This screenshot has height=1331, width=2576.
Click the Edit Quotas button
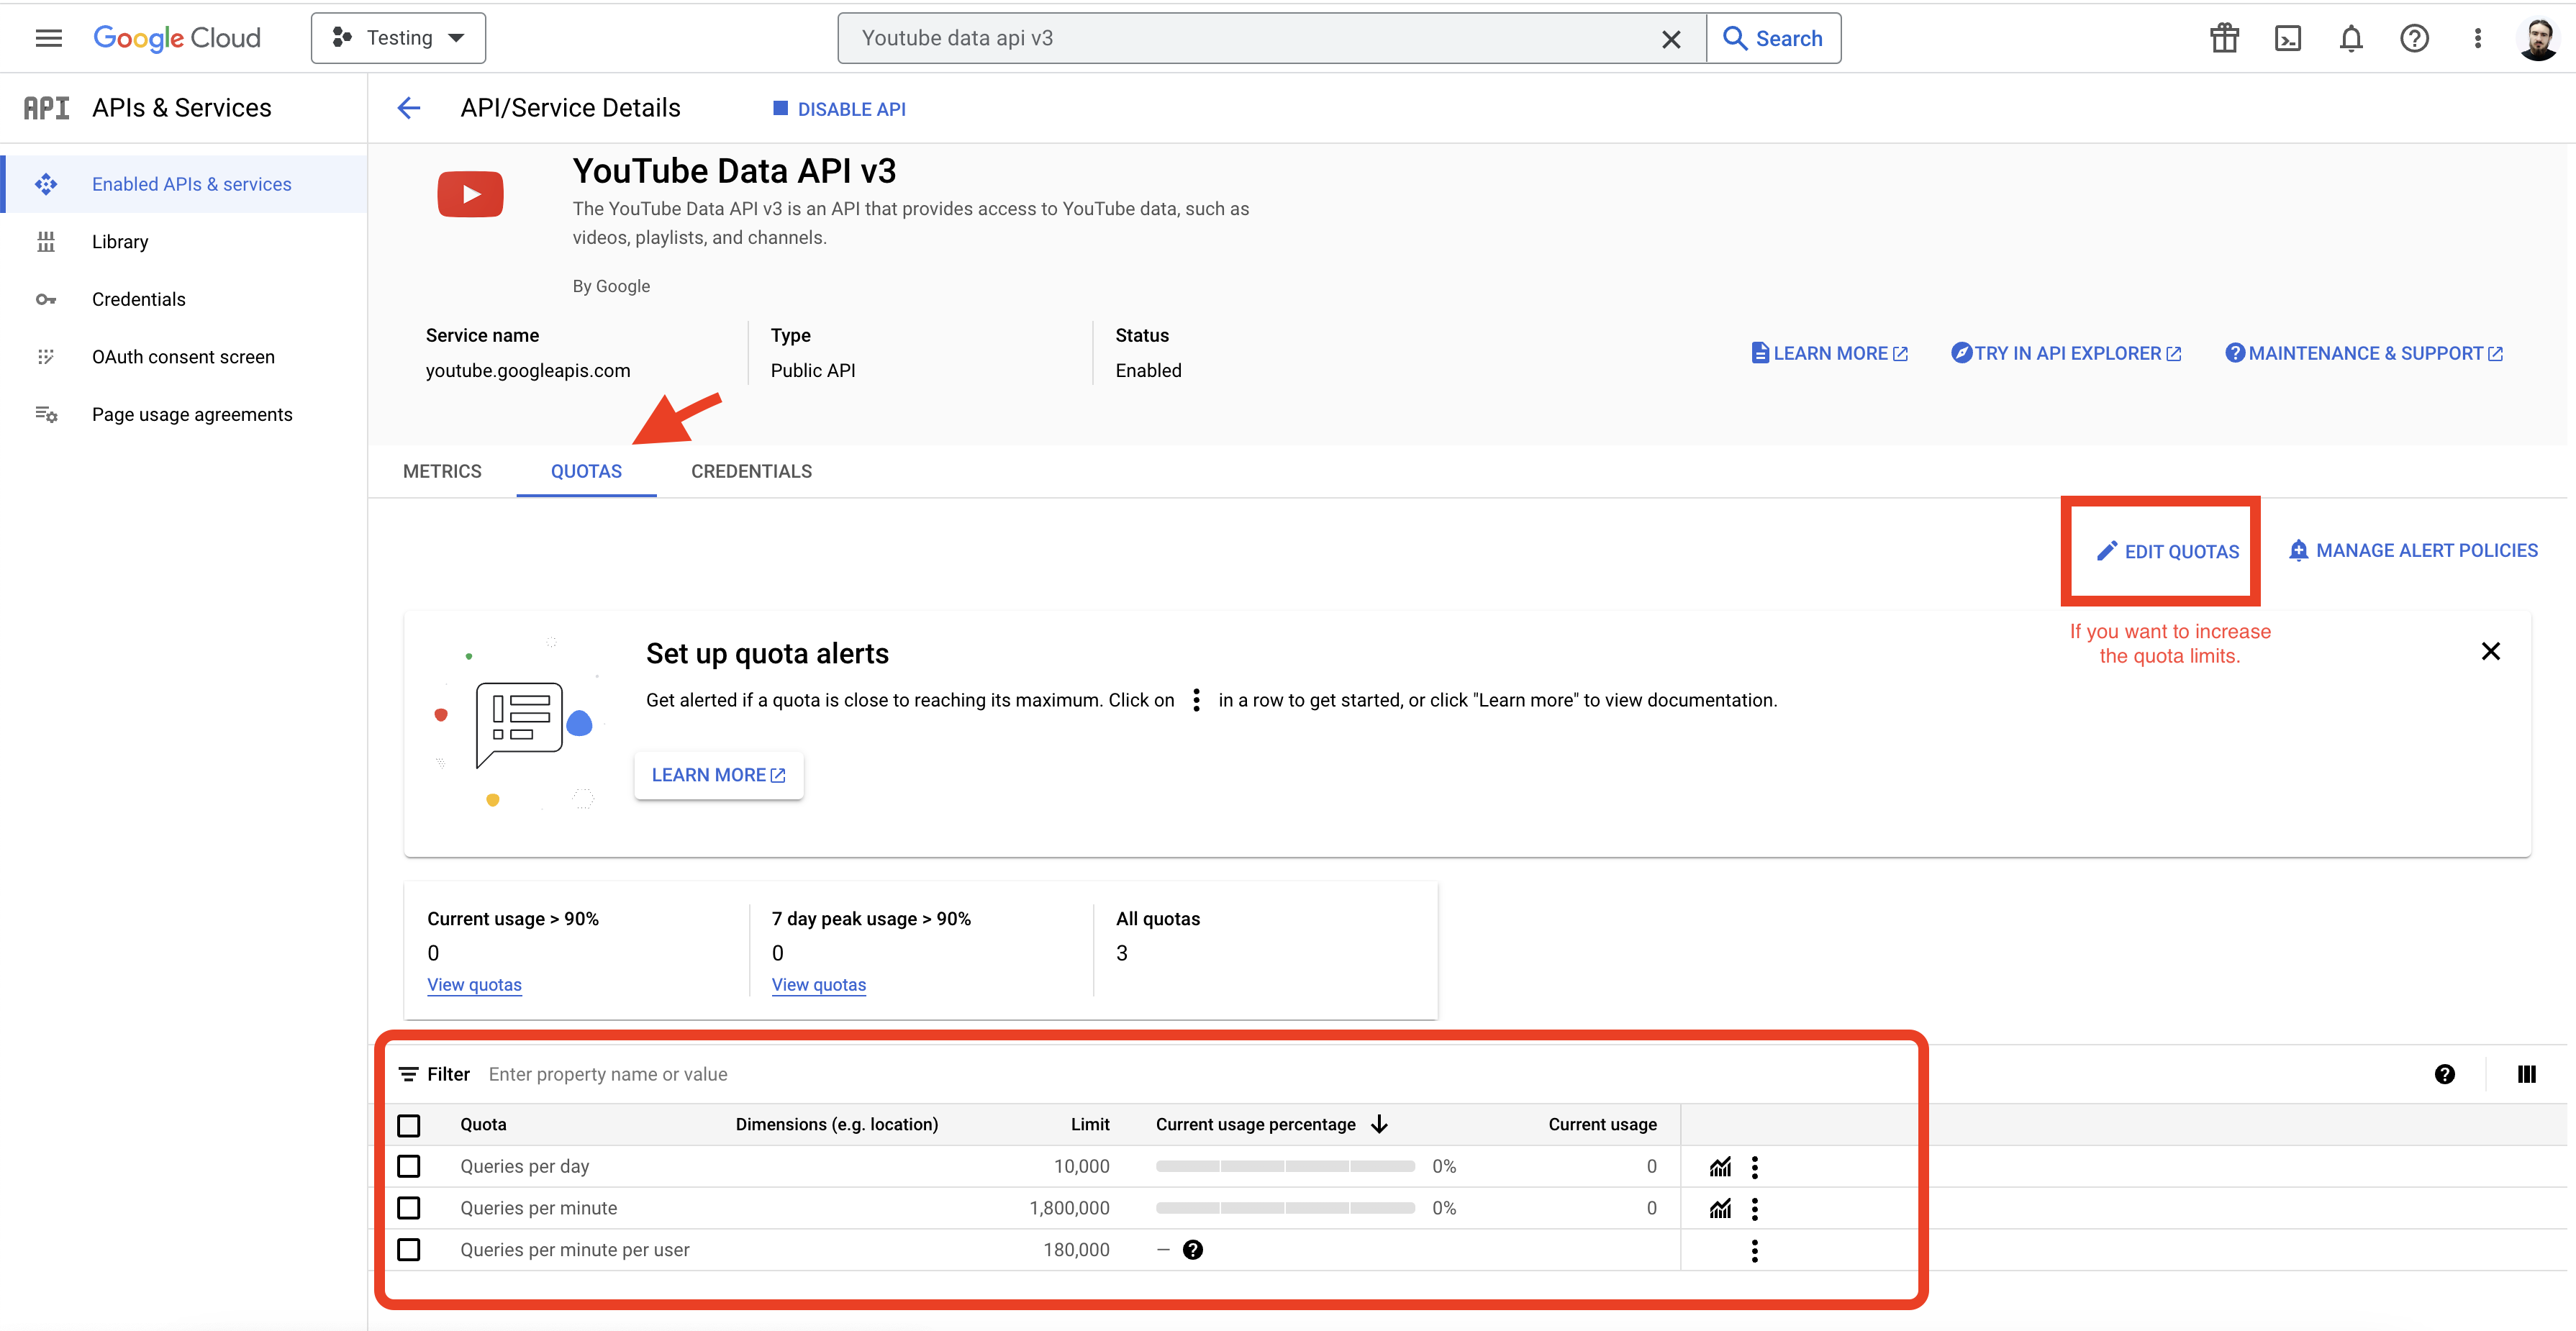tap(2167, 551)
